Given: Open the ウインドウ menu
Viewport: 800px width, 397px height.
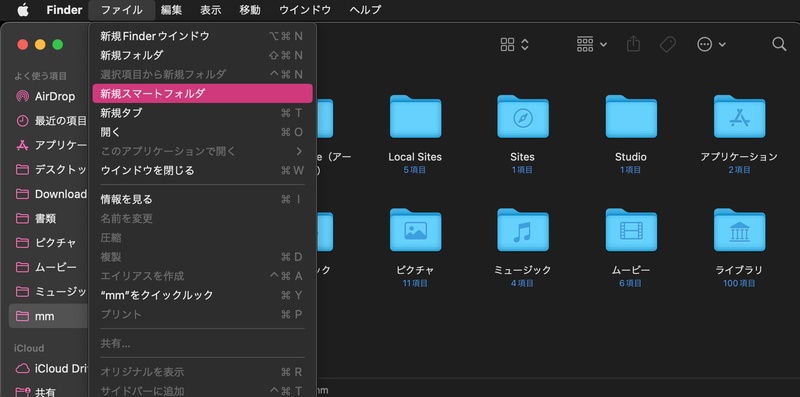Looking at the screenshot, I should coord(305,10).
